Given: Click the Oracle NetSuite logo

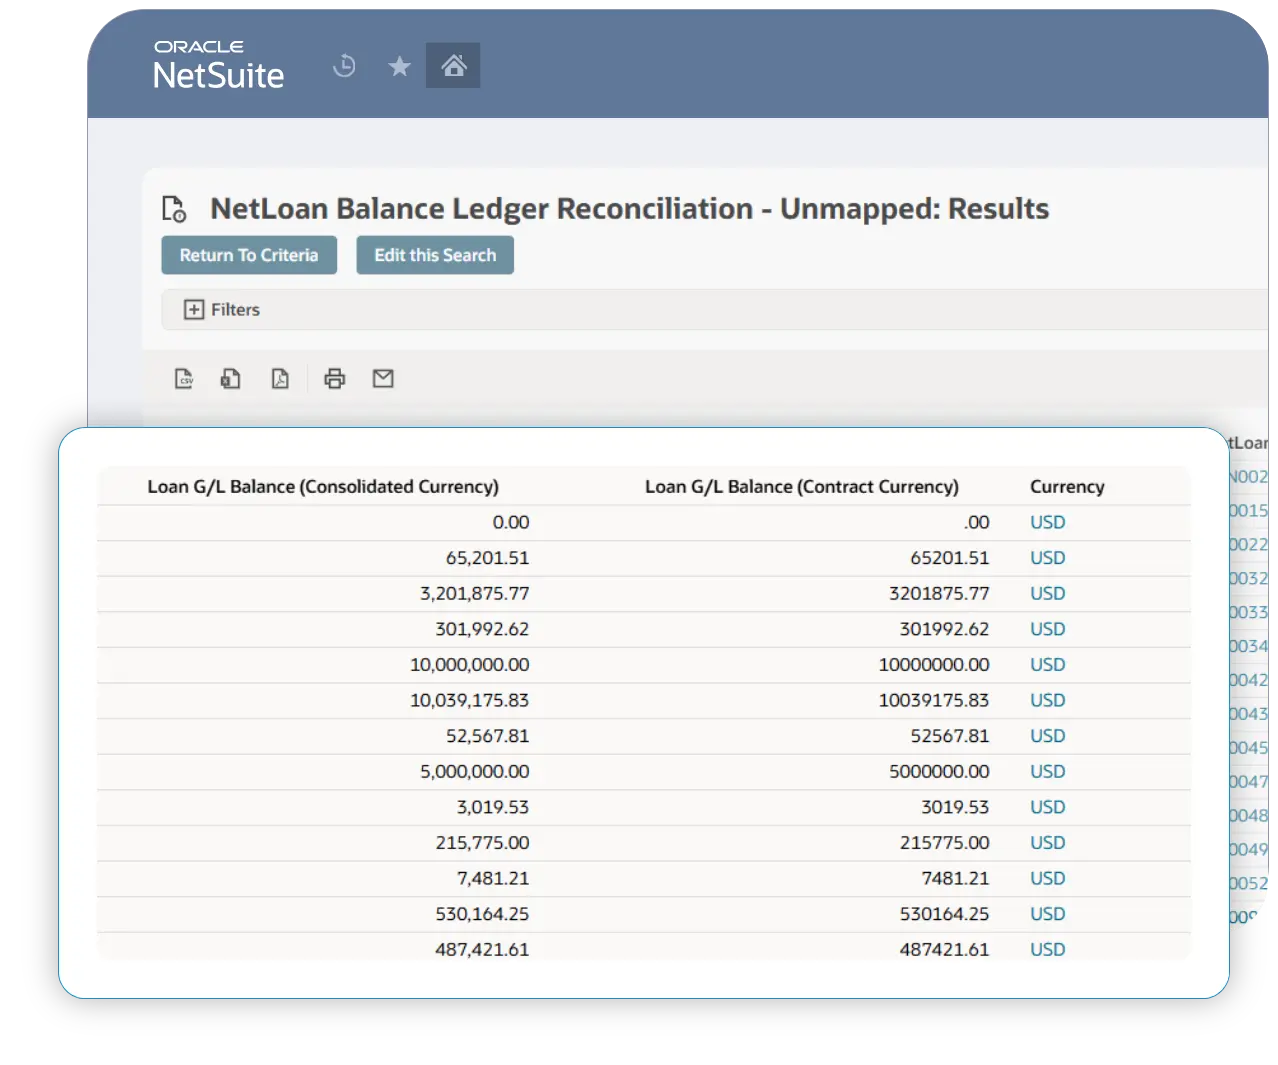Looking at the screenshot, I should tap(219, 66).
